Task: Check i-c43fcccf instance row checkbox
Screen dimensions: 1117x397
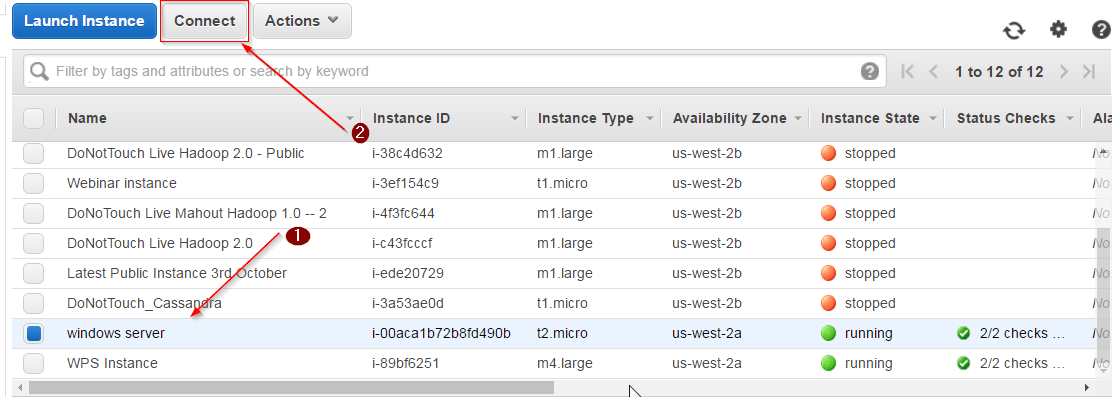Action: (x=33, y=243)
